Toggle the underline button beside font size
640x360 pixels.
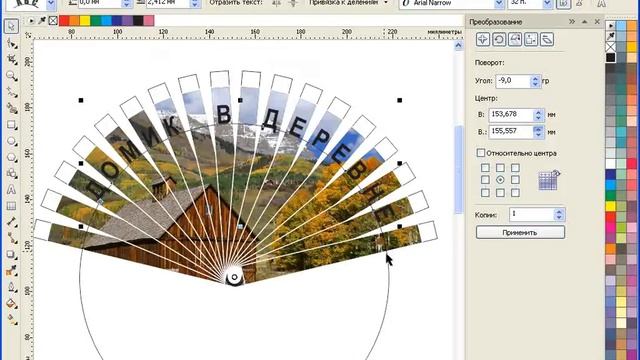(x=563, y=4)
